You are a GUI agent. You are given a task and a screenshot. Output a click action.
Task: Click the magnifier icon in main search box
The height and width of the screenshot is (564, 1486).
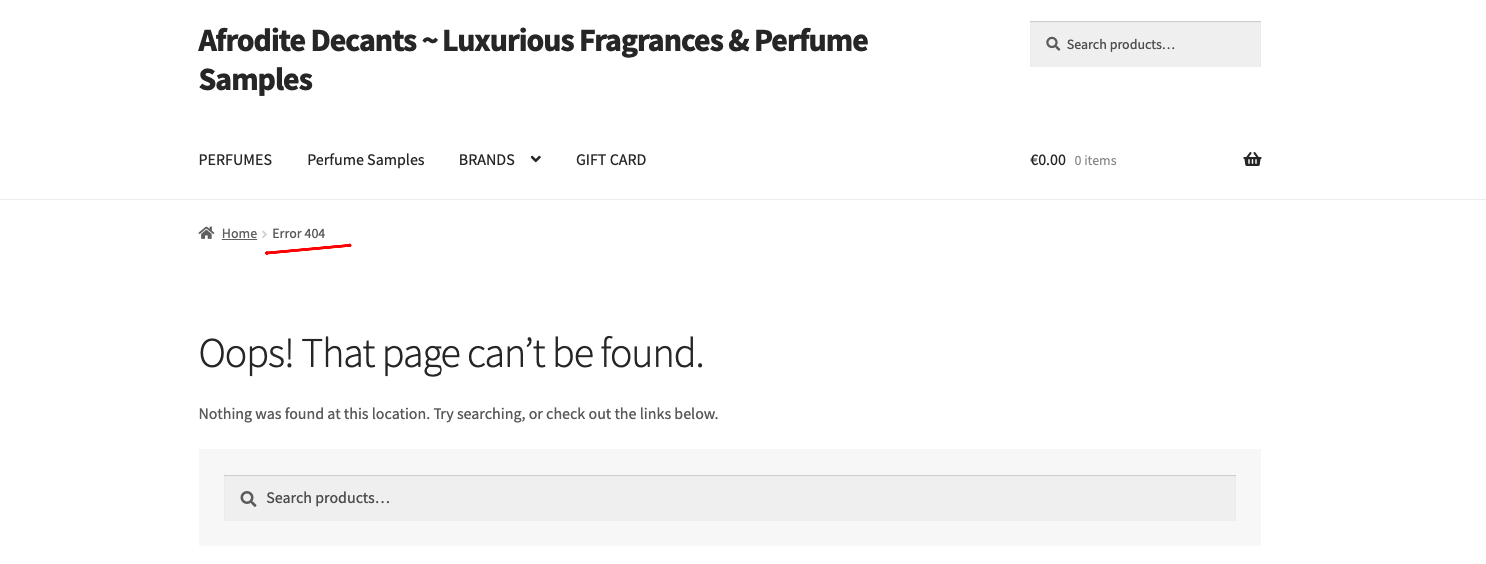click(x=248, y=498)
